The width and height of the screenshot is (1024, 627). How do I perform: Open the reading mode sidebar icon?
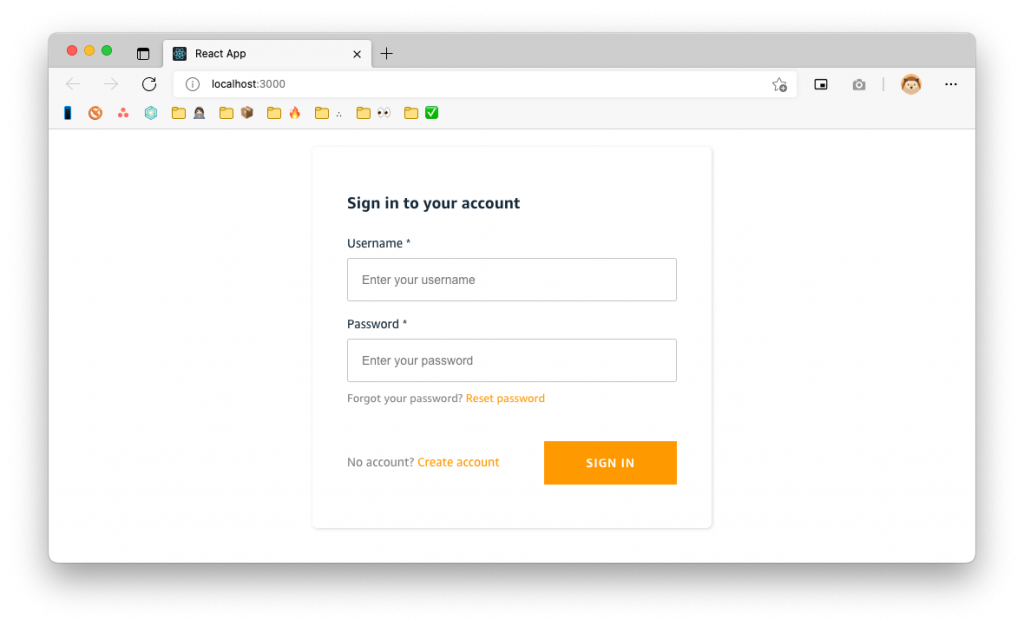pyautogui.click(x=821, y=84)
